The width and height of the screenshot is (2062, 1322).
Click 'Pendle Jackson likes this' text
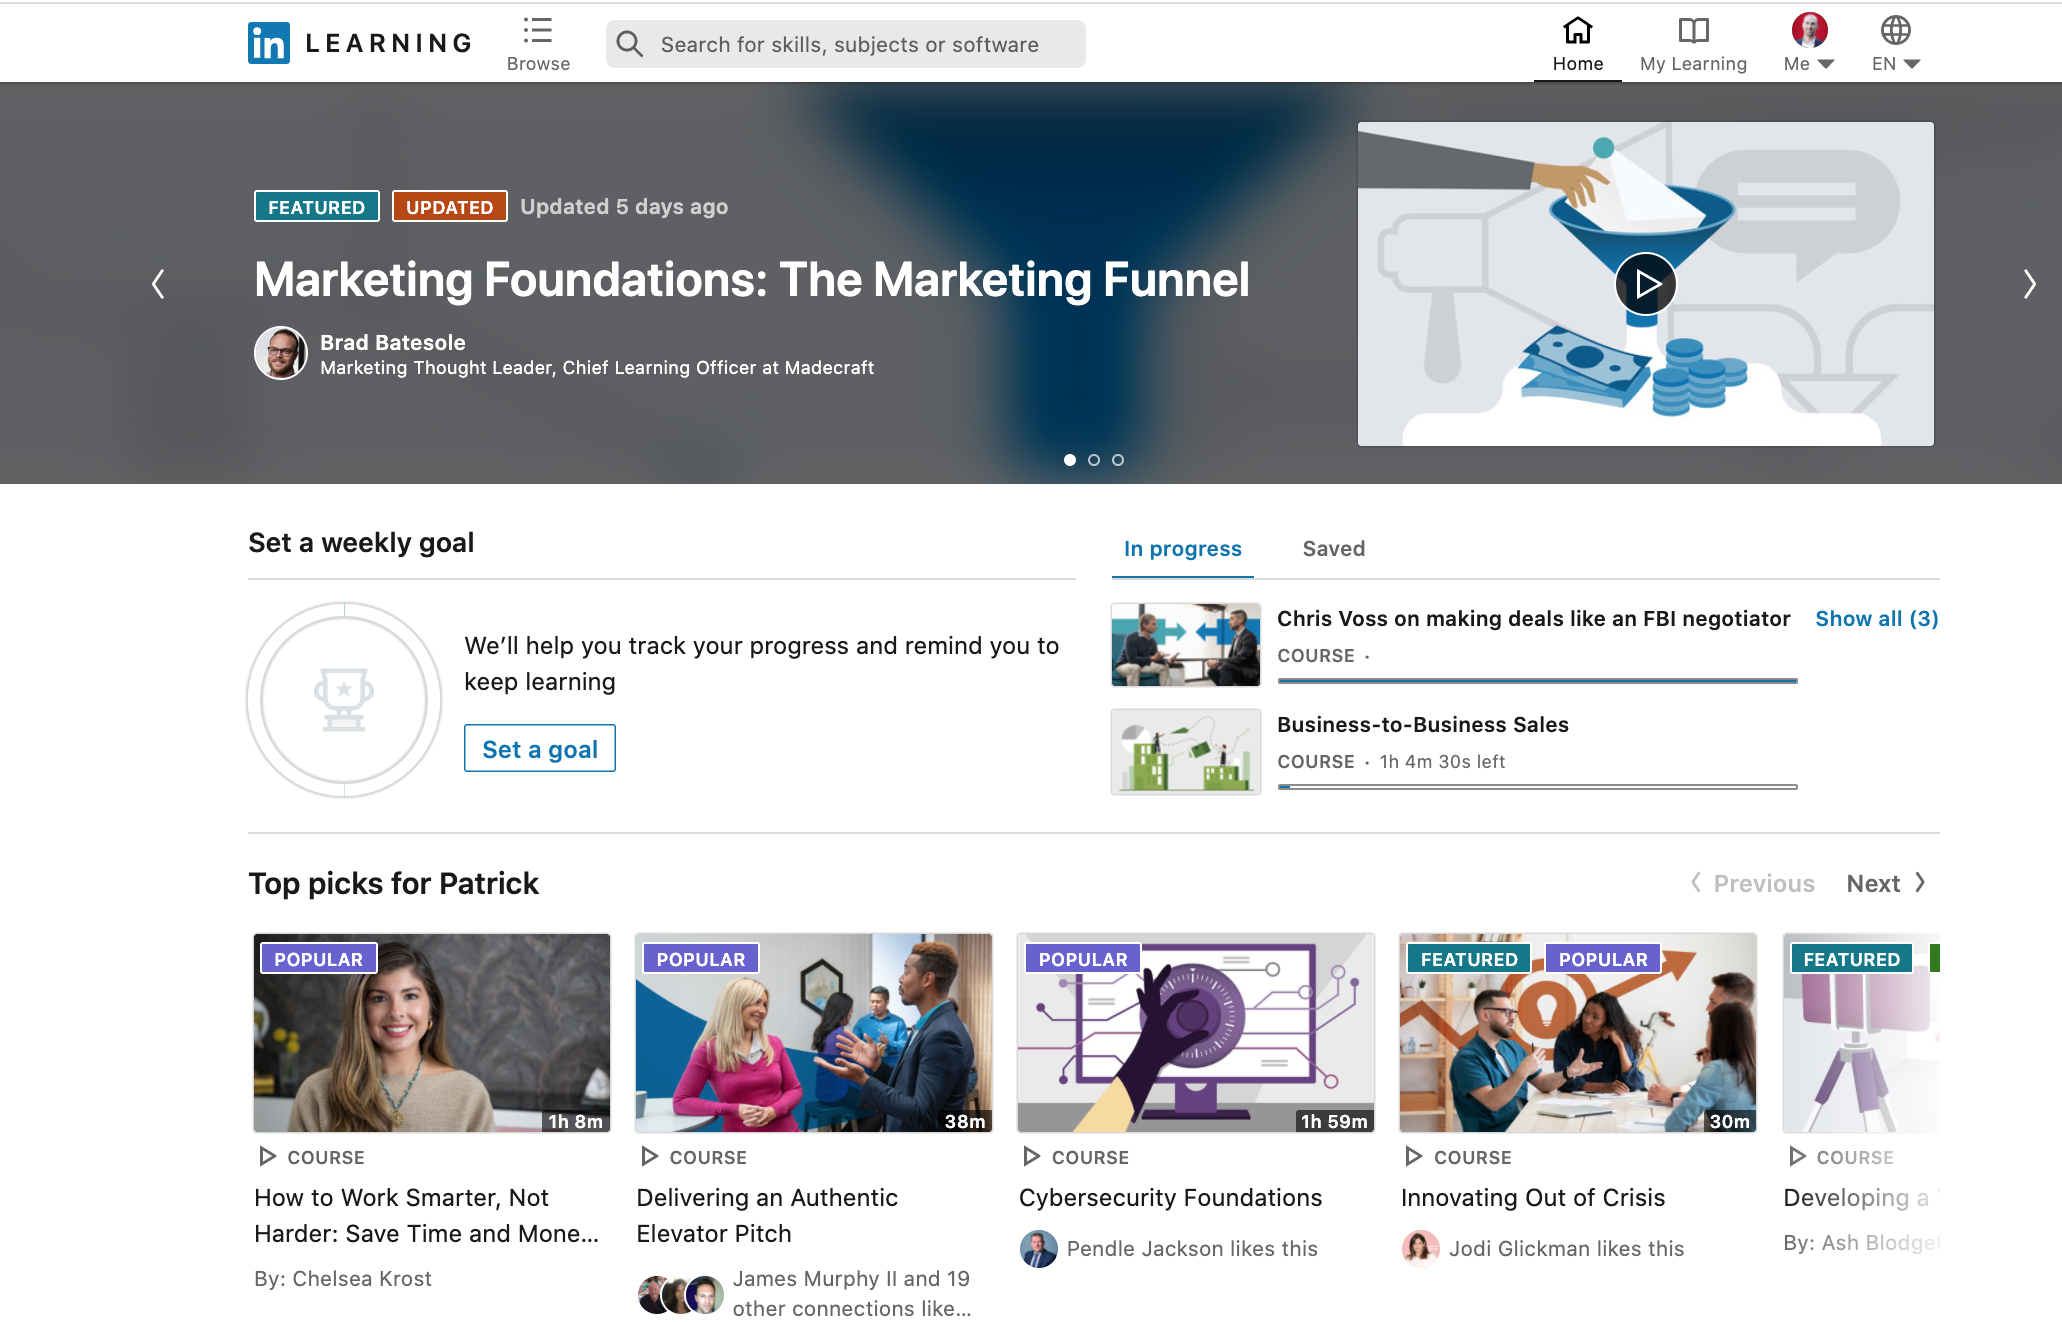[1192, 1249]
